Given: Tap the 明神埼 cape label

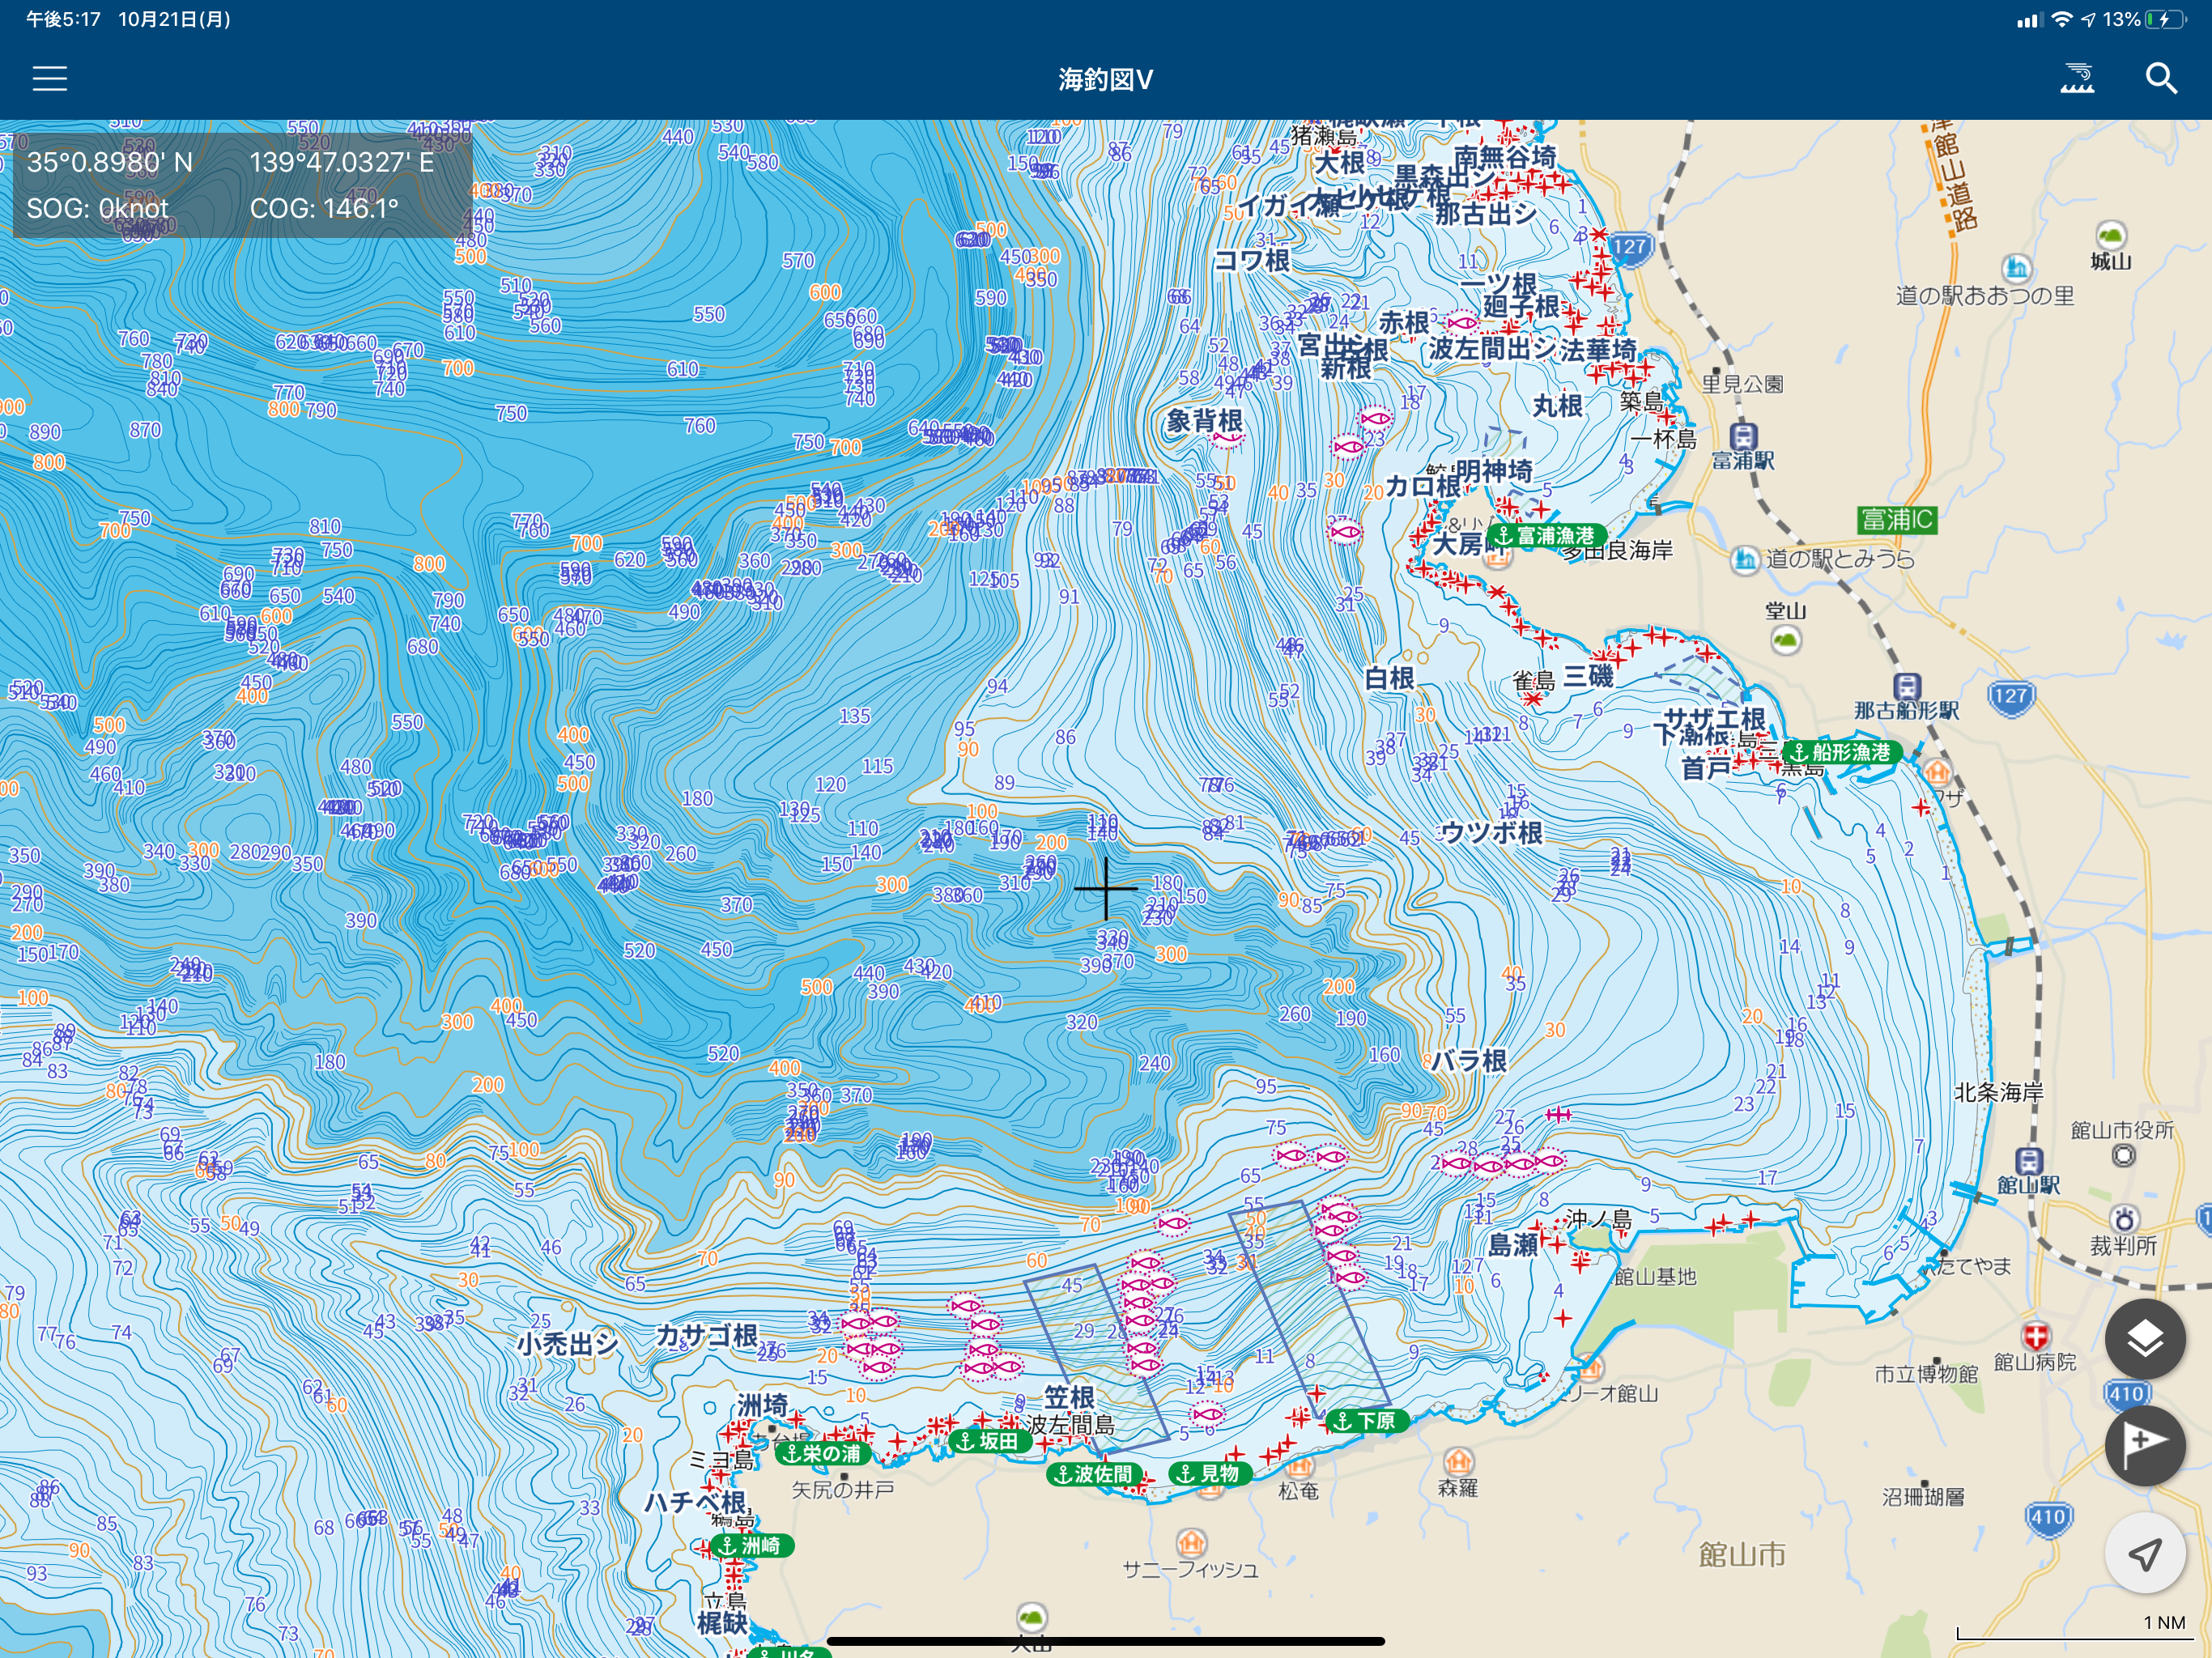Looking at the screenshot, I should [1493, 471].
